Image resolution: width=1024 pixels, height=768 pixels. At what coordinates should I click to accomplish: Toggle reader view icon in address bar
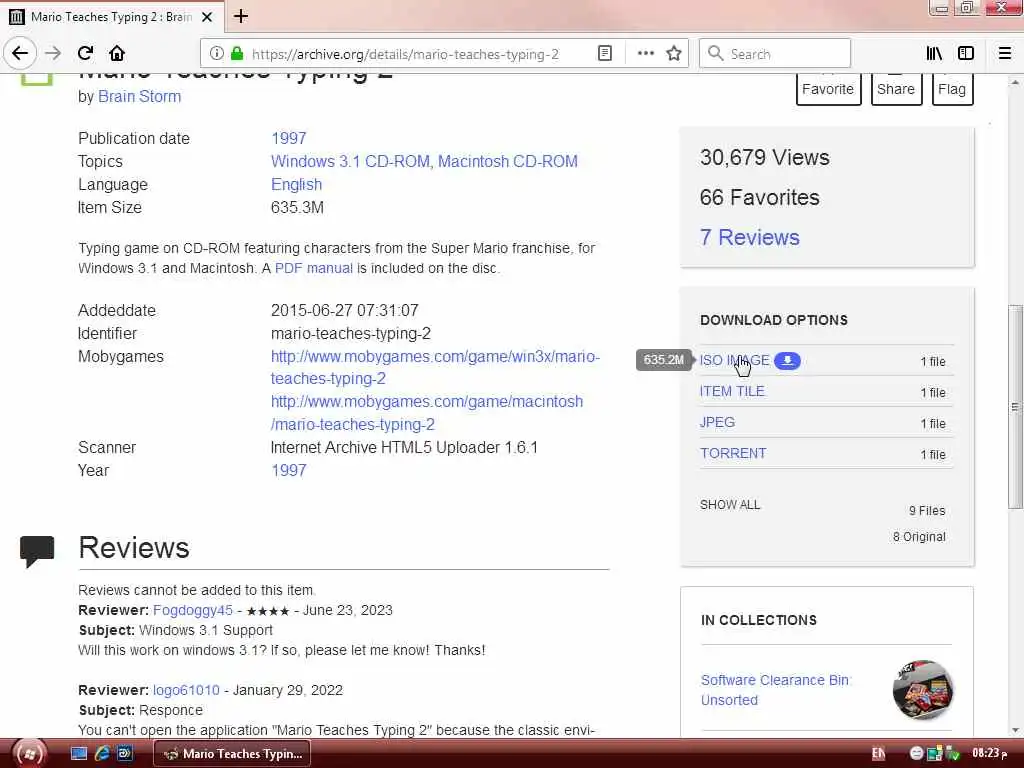click(x=605, y=54)
